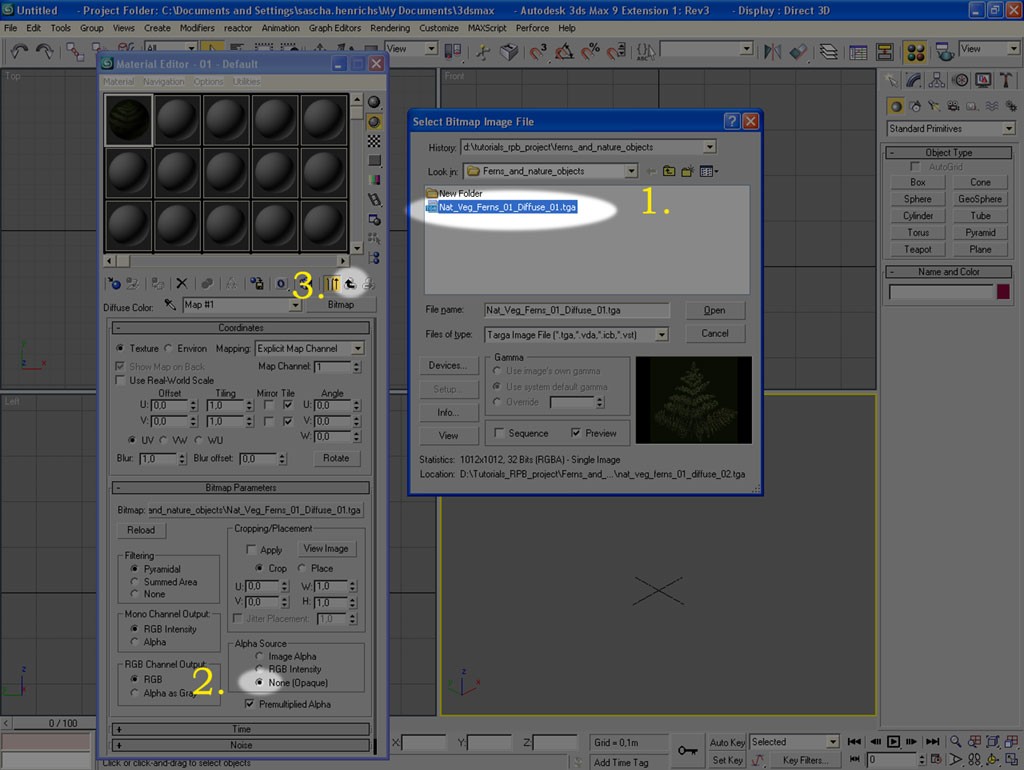Open the Modifiers menu
Image resolution: width=1024 pixels, height=770 pixels.
coord(197,28)
